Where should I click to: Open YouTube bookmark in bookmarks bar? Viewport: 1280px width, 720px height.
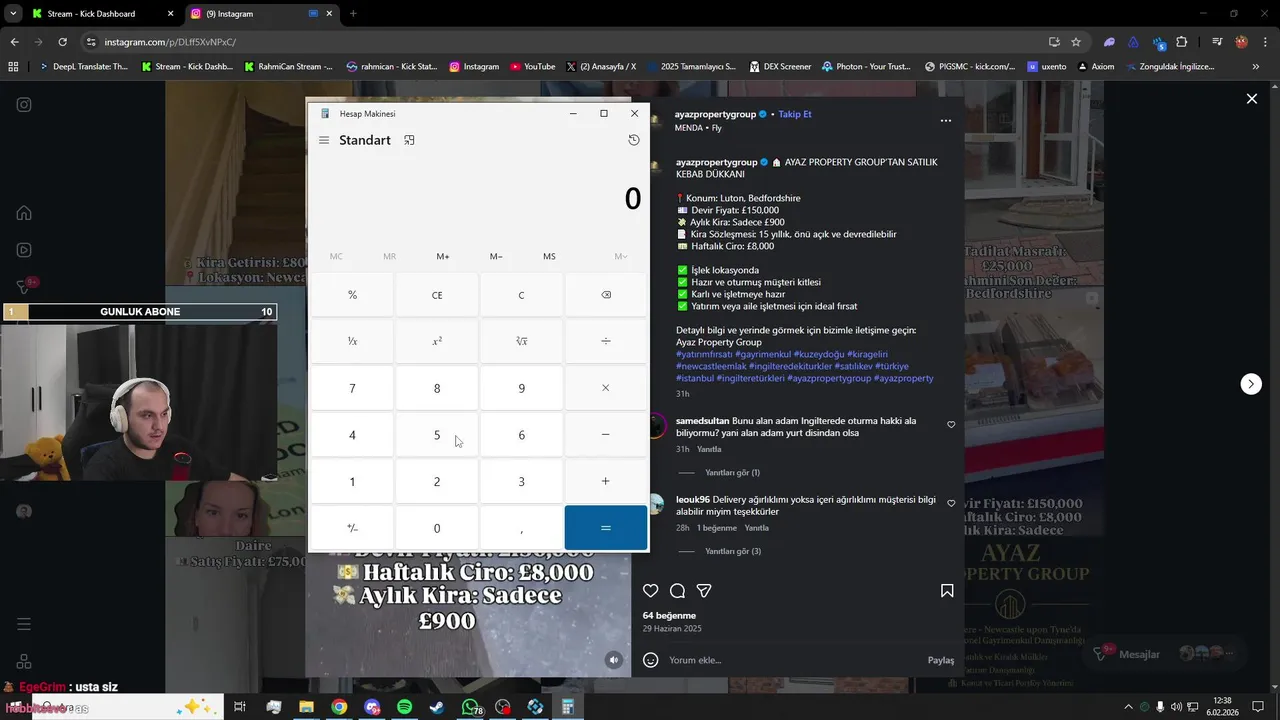point(532,67)
